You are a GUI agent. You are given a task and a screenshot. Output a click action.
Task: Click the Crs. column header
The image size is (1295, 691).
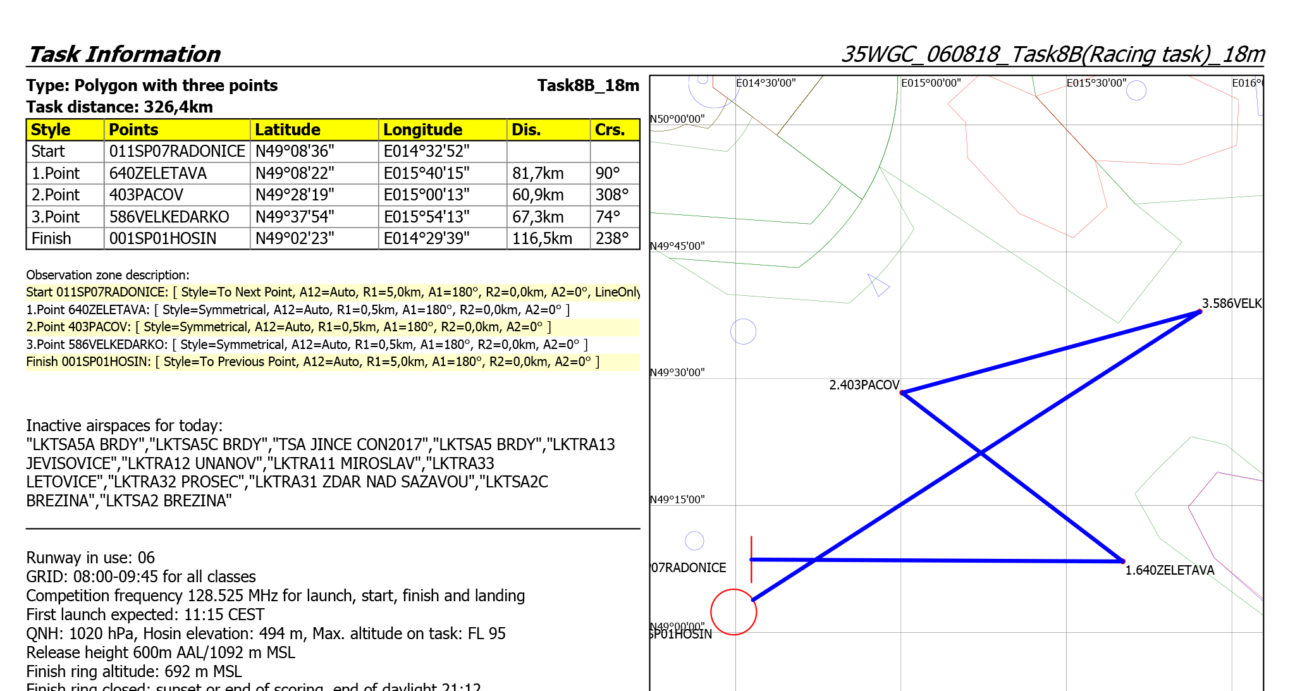[609, 130]
